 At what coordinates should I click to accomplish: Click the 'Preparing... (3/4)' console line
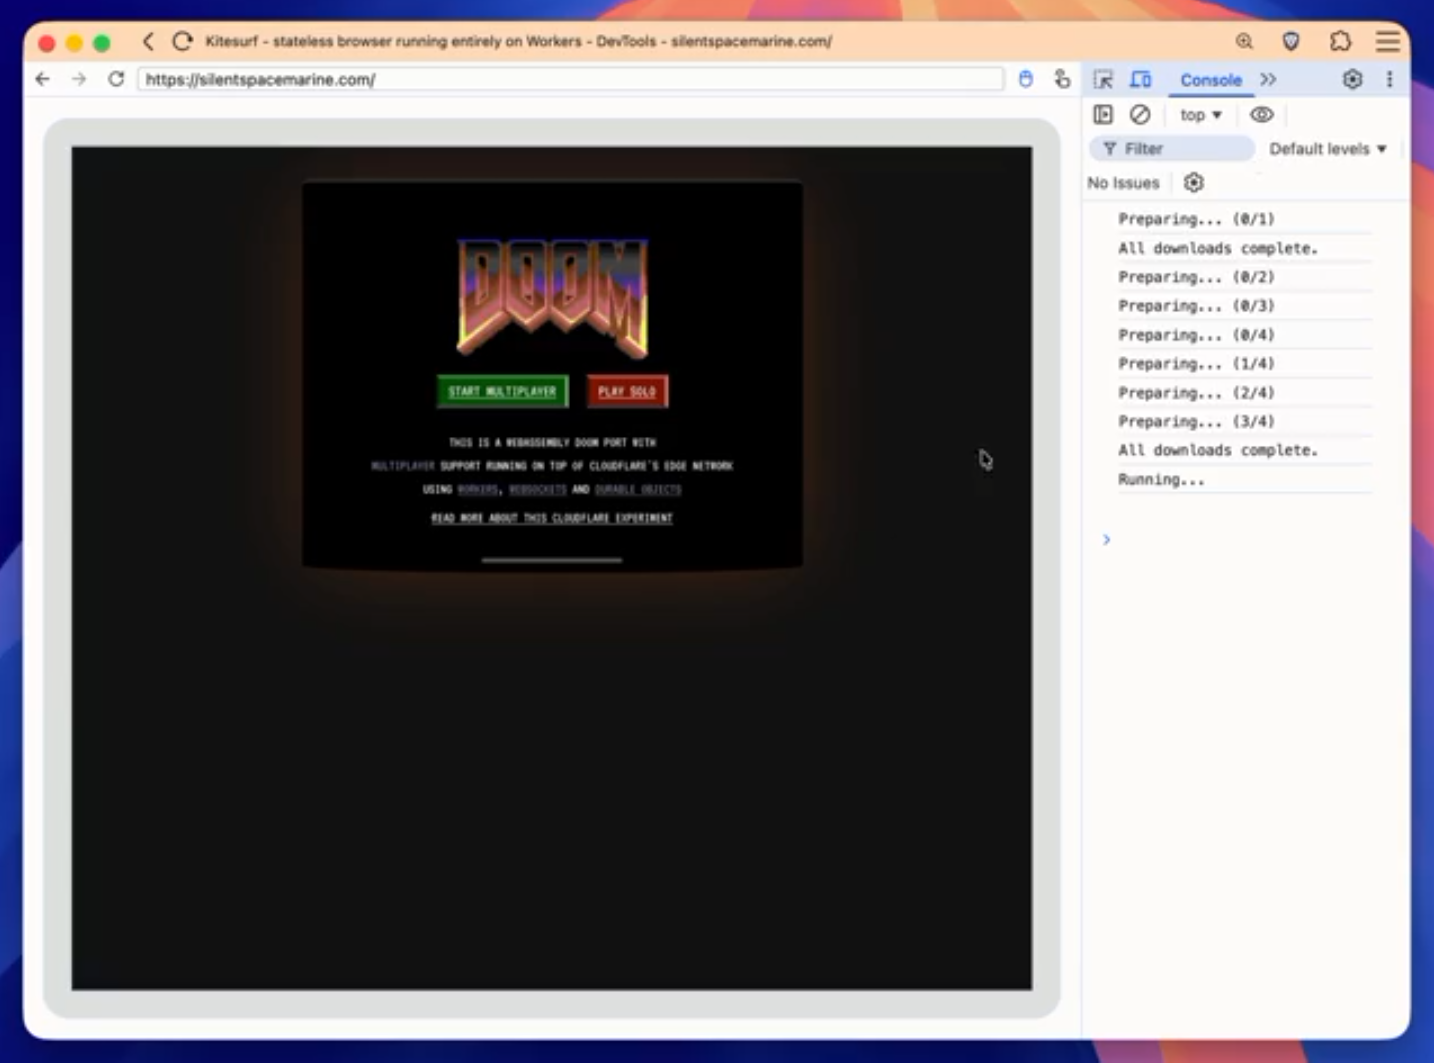point(1196,421)
